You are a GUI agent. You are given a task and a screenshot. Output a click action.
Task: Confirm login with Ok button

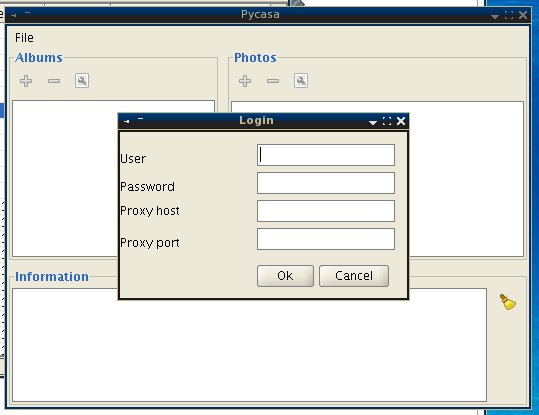click(x=285, y=276)
